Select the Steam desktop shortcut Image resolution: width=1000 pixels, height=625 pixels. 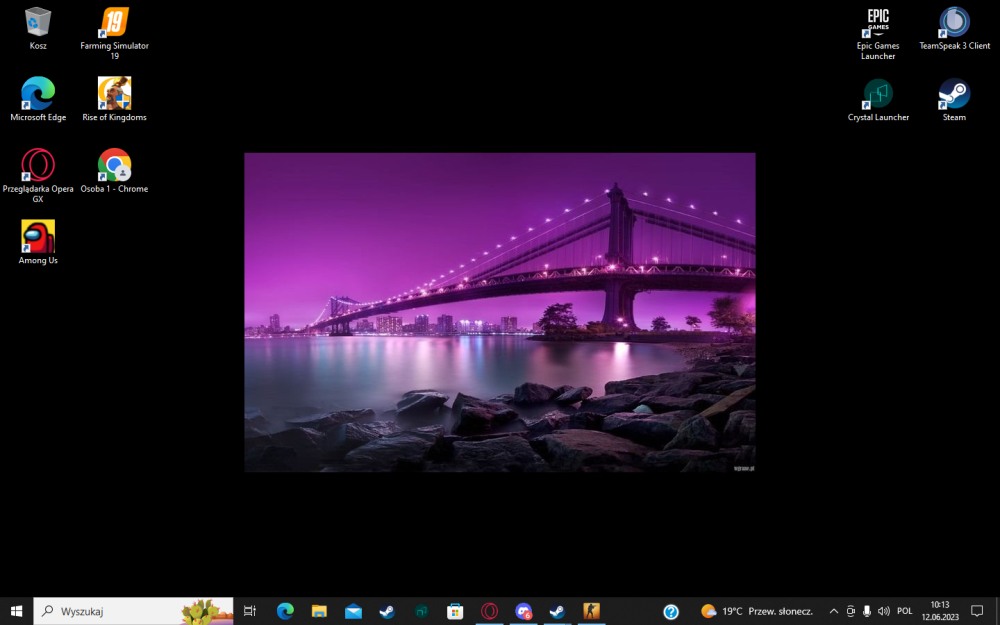(x=954, y=99)
